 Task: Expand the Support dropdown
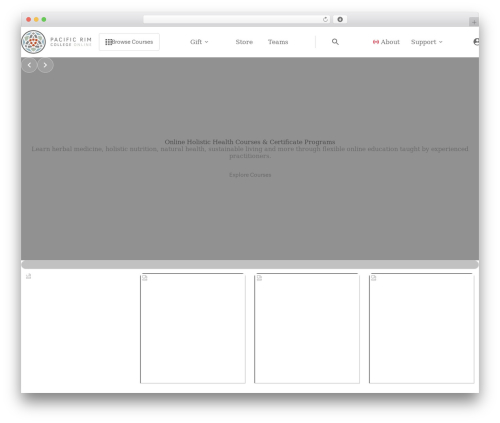427,42
